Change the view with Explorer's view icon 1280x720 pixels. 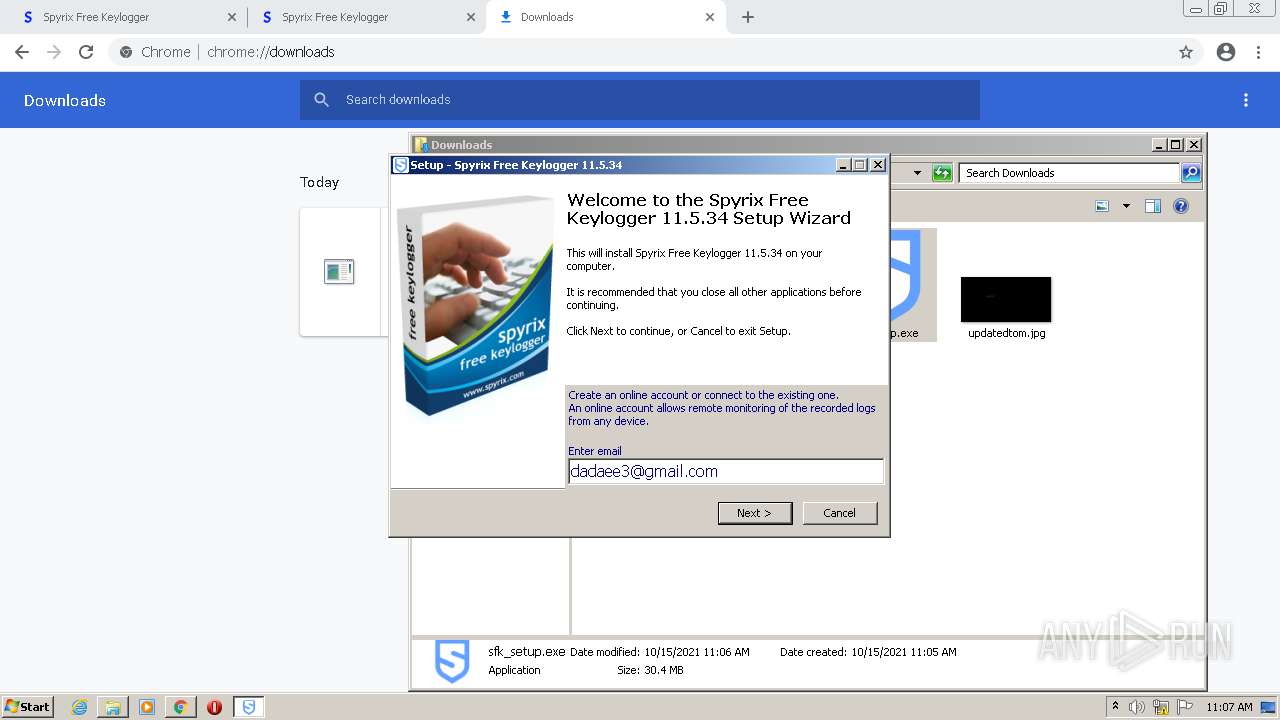click(x=1102, y=206)
